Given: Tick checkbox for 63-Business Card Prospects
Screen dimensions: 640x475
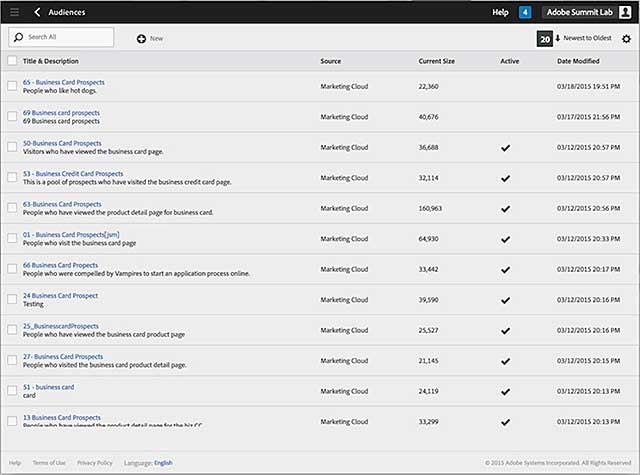Looking at the screenshot, I should [x=12, y=208].
